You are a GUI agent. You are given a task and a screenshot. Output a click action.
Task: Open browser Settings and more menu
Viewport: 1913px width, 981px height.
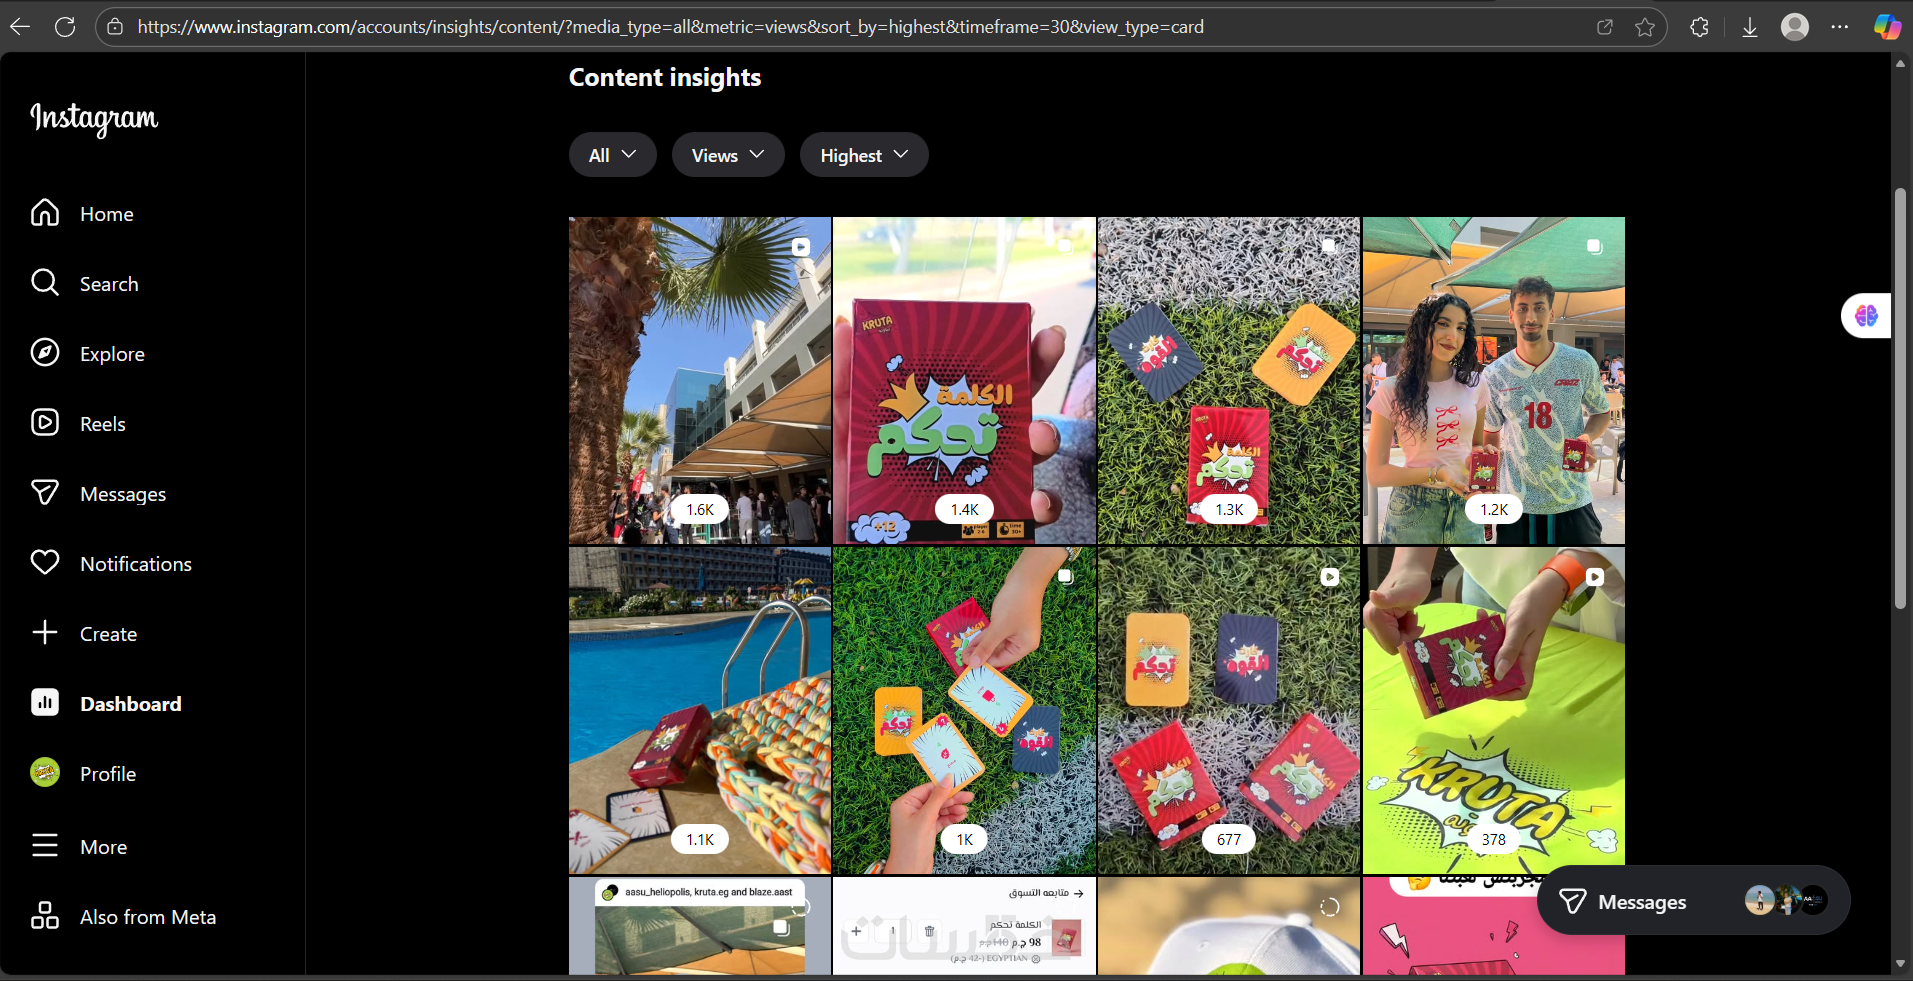point(1840,27)
